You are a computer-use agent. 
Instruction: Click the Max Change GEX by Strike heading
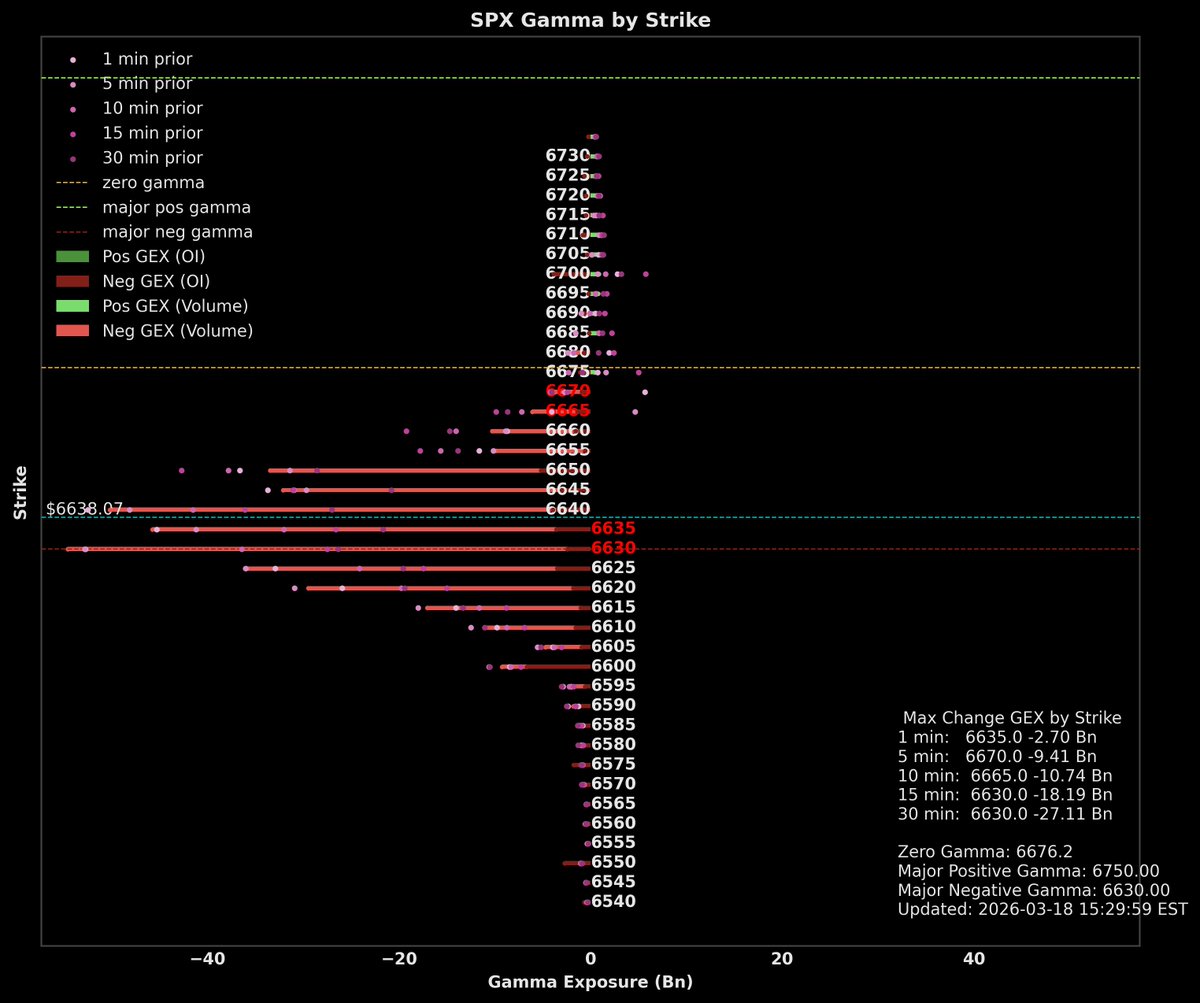pyautogui.click(x=1012, y=718)
